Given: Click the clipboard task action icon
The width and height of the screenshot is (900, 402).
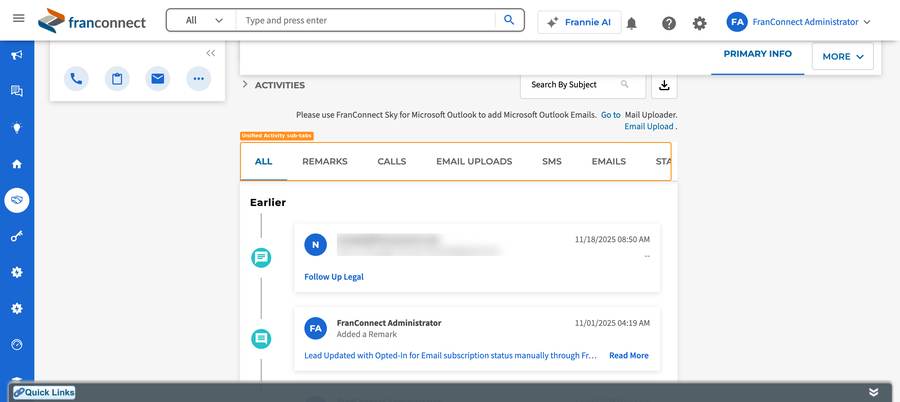Looking at the screenshot, I should [117, 79].
